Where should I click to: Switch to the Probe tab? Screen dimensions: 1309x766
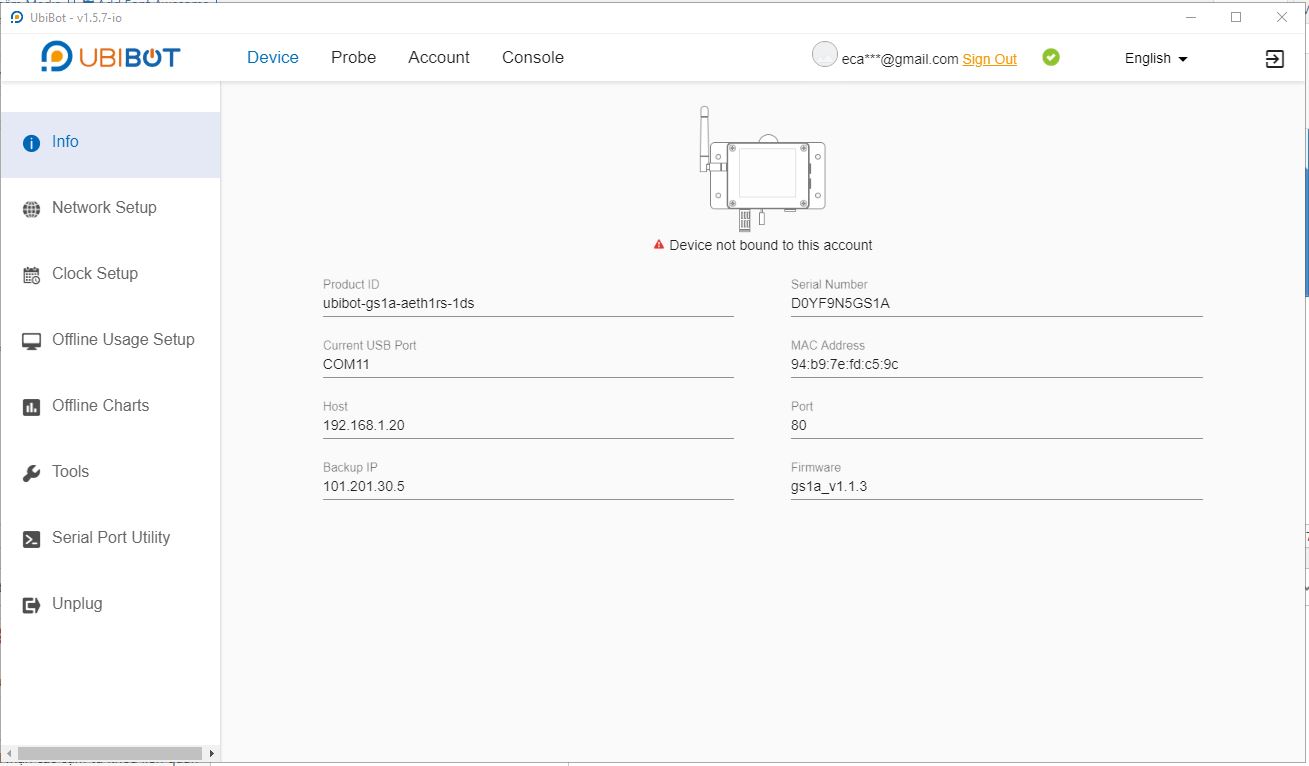353,57
